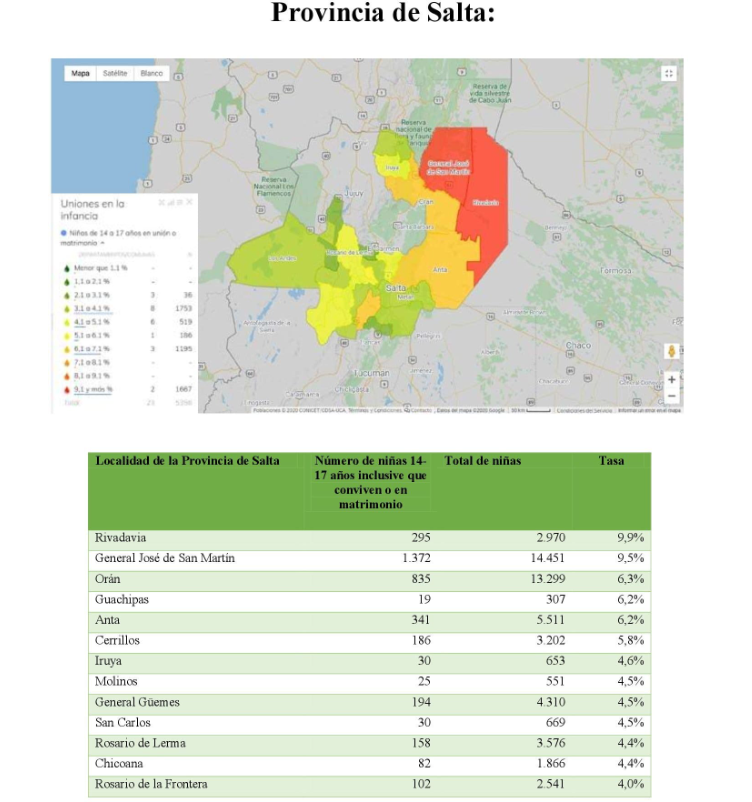Viewport: 752px width, 802px height.
Task: Click the Total de niñas column header
Action: [x=482, y=461]
